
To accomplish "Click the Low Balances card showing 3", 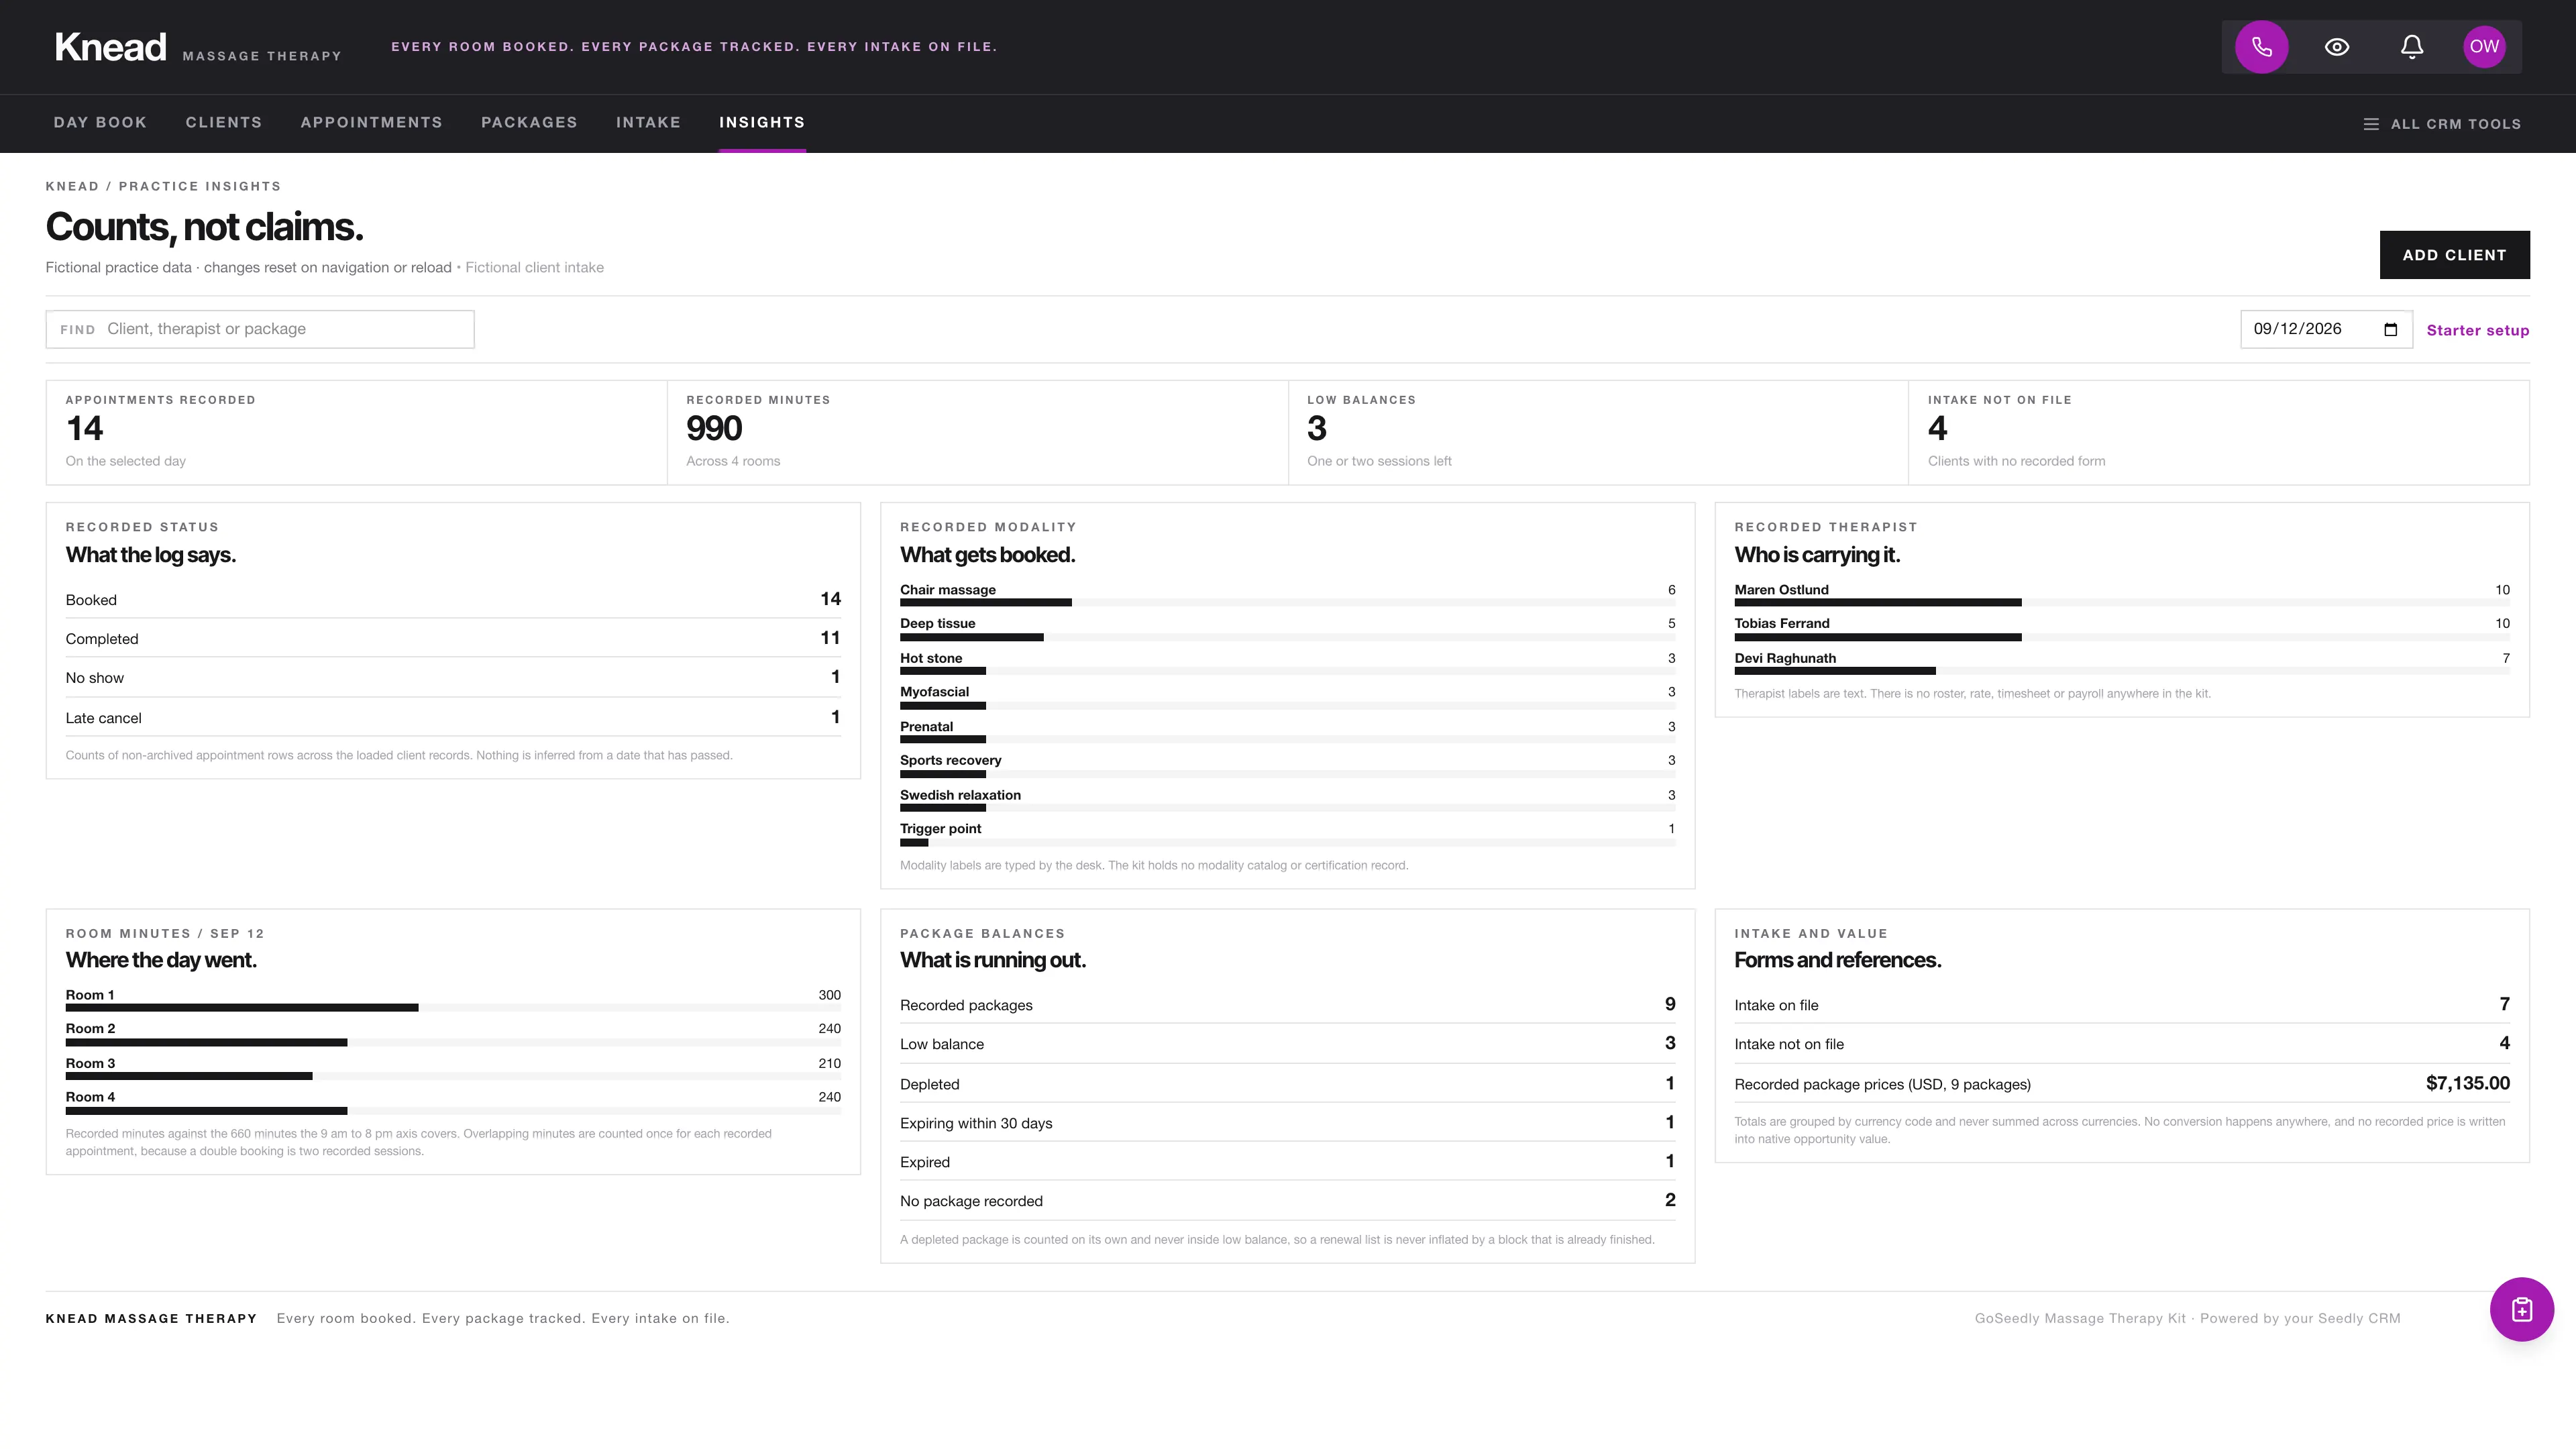I will [1598, 432].
